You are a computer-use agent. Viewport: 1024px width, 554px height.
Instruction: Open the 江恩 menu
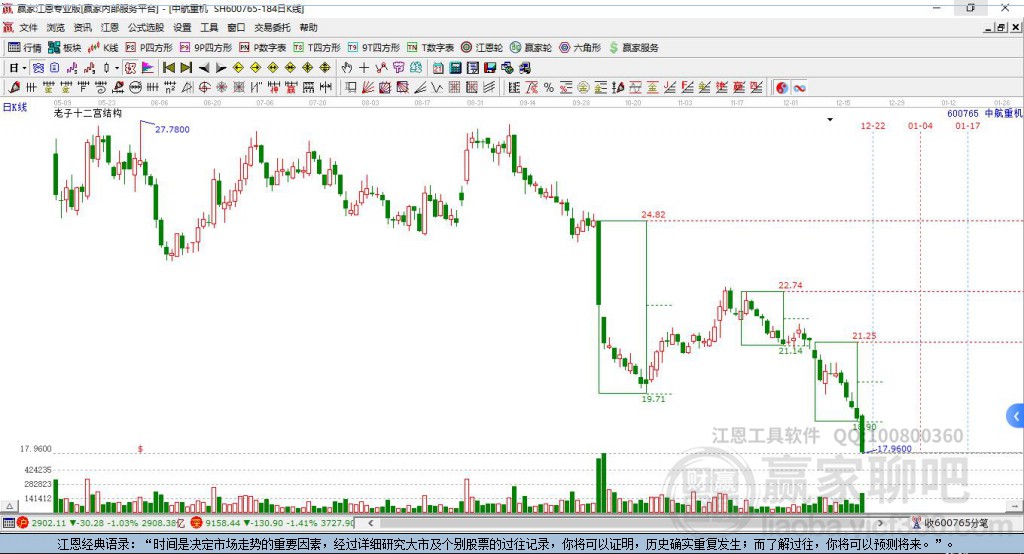110,27
